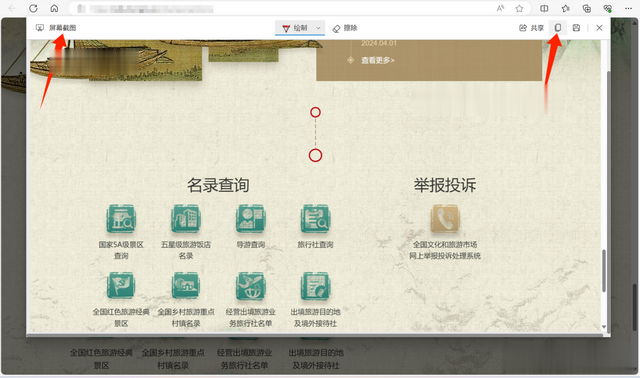Open 全国红色旅游经典景区 icon
Image resolution: width=640 pixels, height=378 pixels.
click(121, 286)
